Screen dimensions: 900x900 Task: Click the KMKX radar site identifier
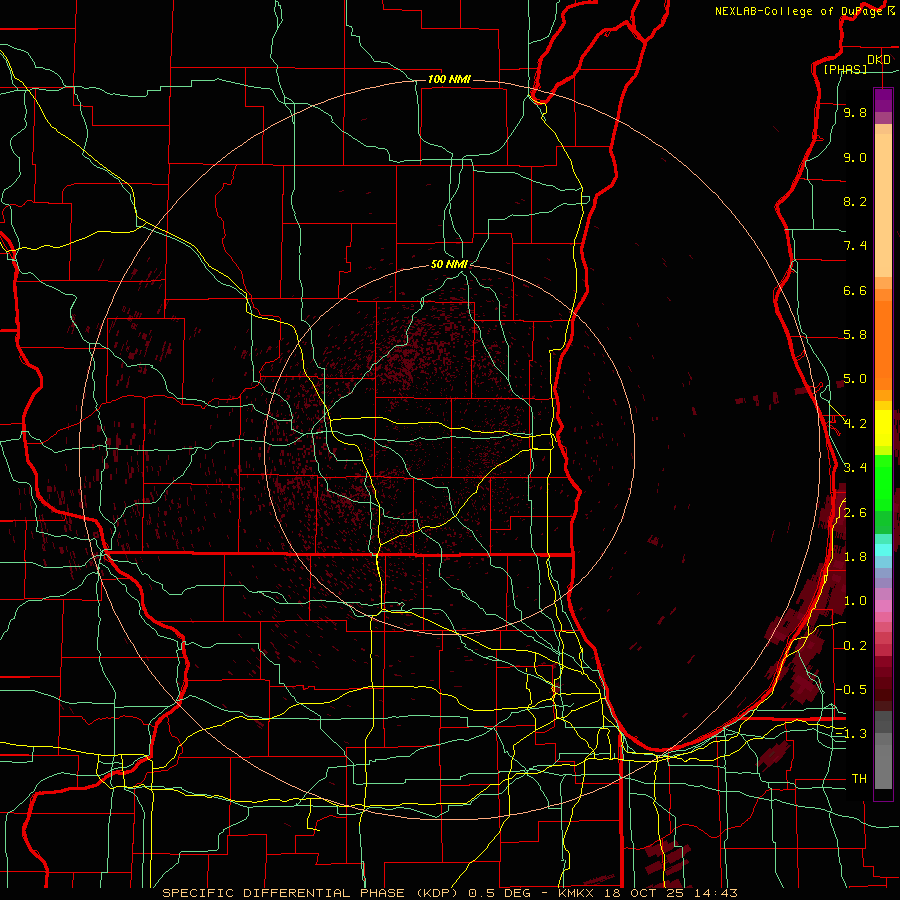(x=576, y=893)
